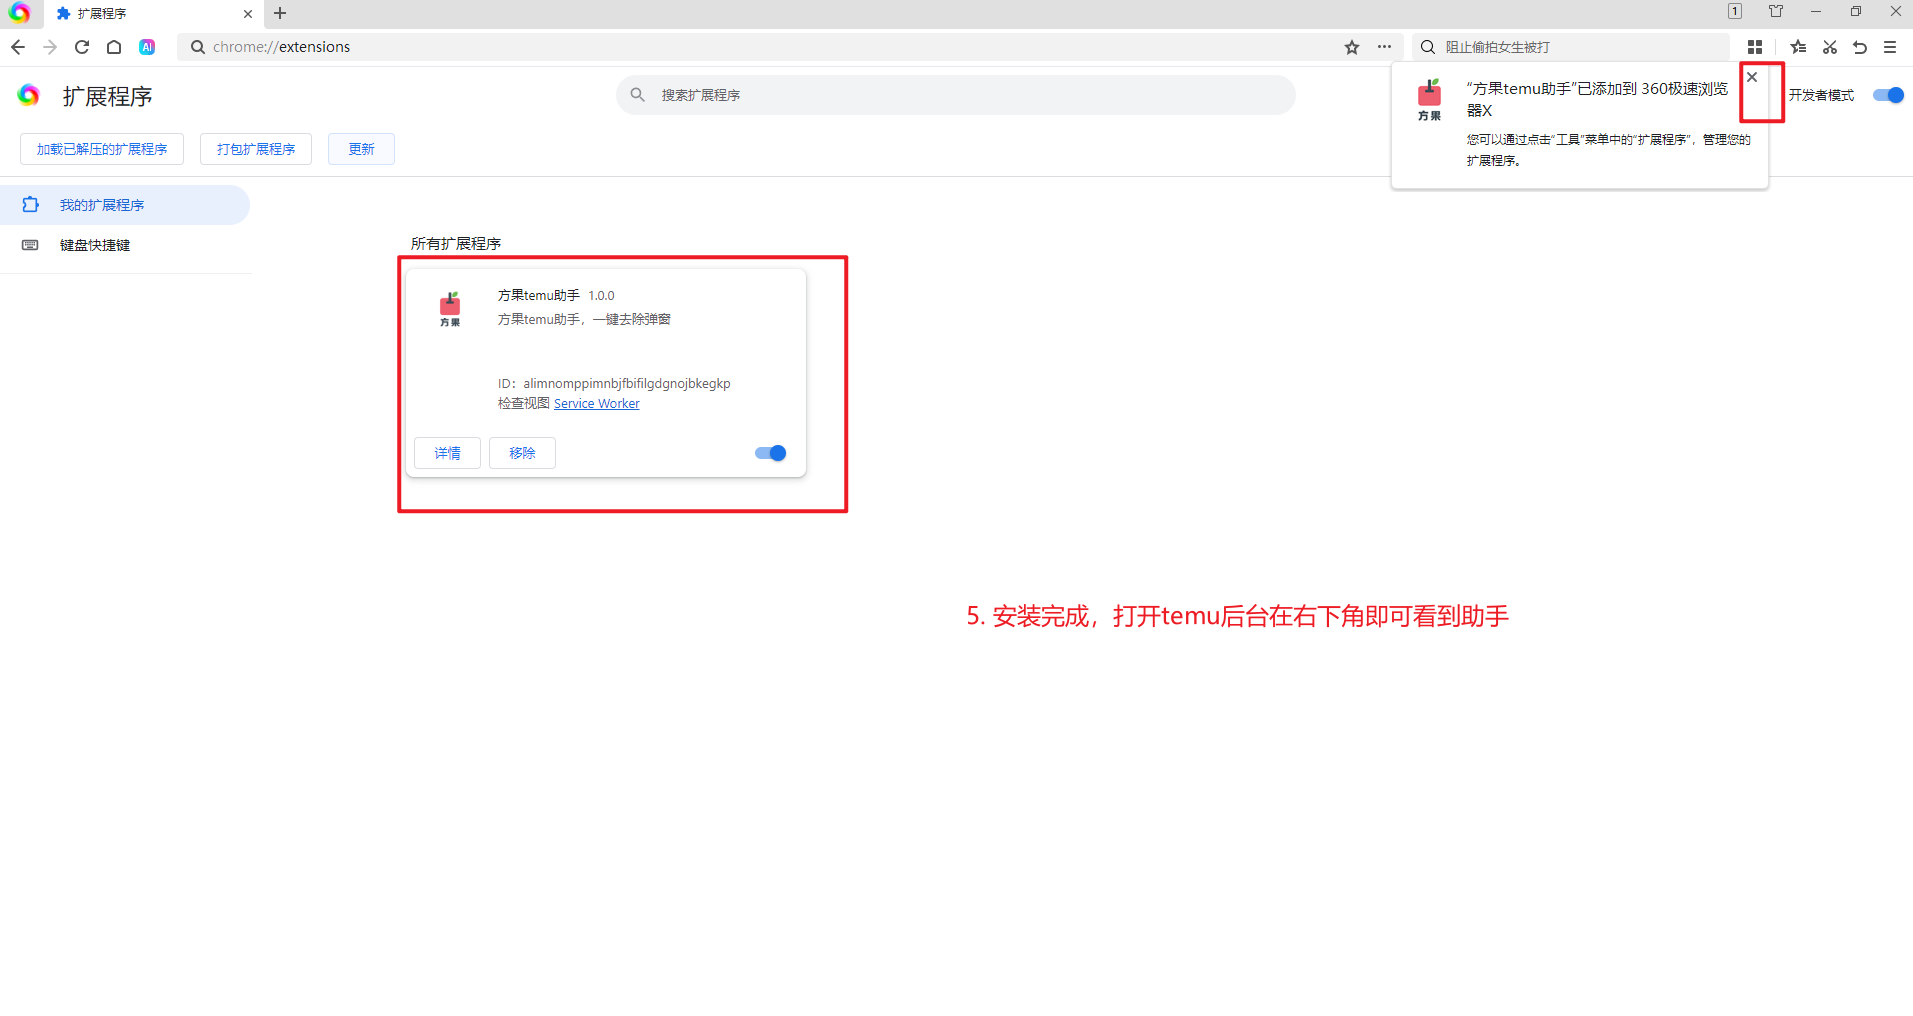Open 我的扩展程序 in the sidebar

click(125, 205)
